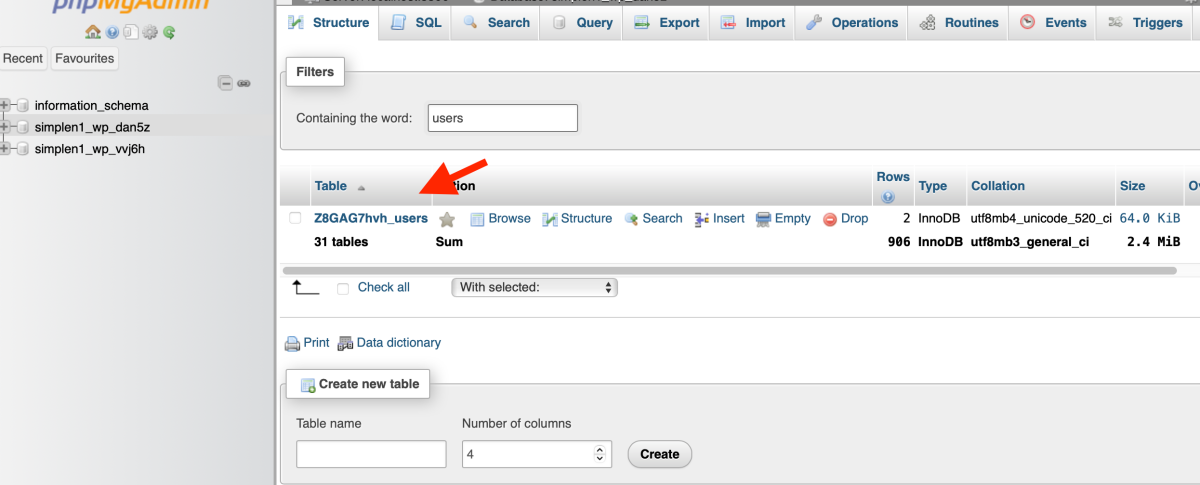Viewport: 1200px width, 485px height.
Task: Click the Rows column help icon
Action: pos(887,197)
